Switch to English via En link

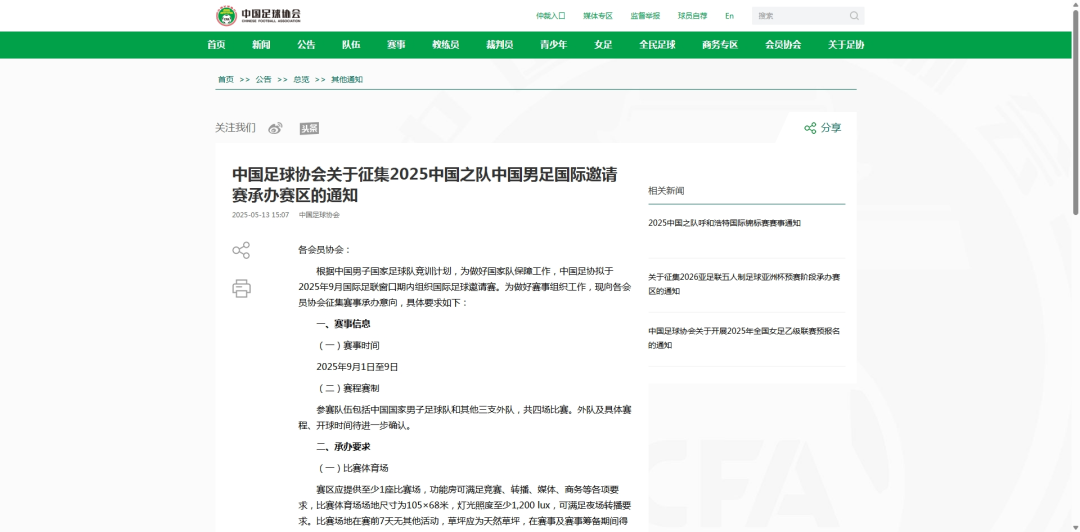click(x=729, y=16)
